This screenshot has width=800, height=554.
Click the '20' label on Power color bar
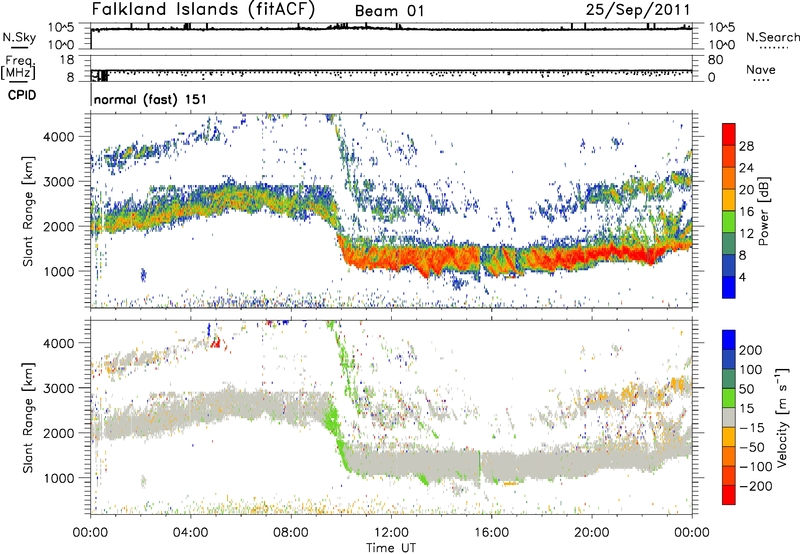(746, 190)
